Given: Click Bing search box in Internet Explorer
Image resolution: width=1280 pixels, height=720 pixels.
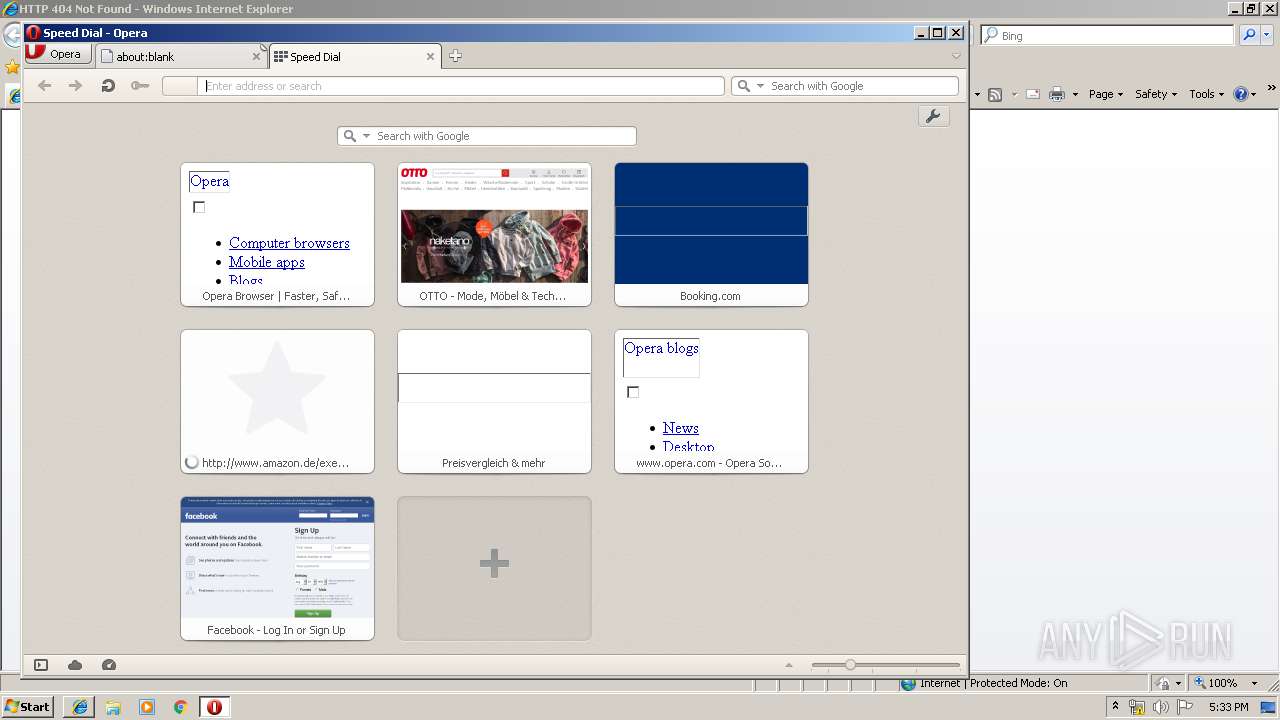Looking at the screenshot, I should click(1107, 35).
